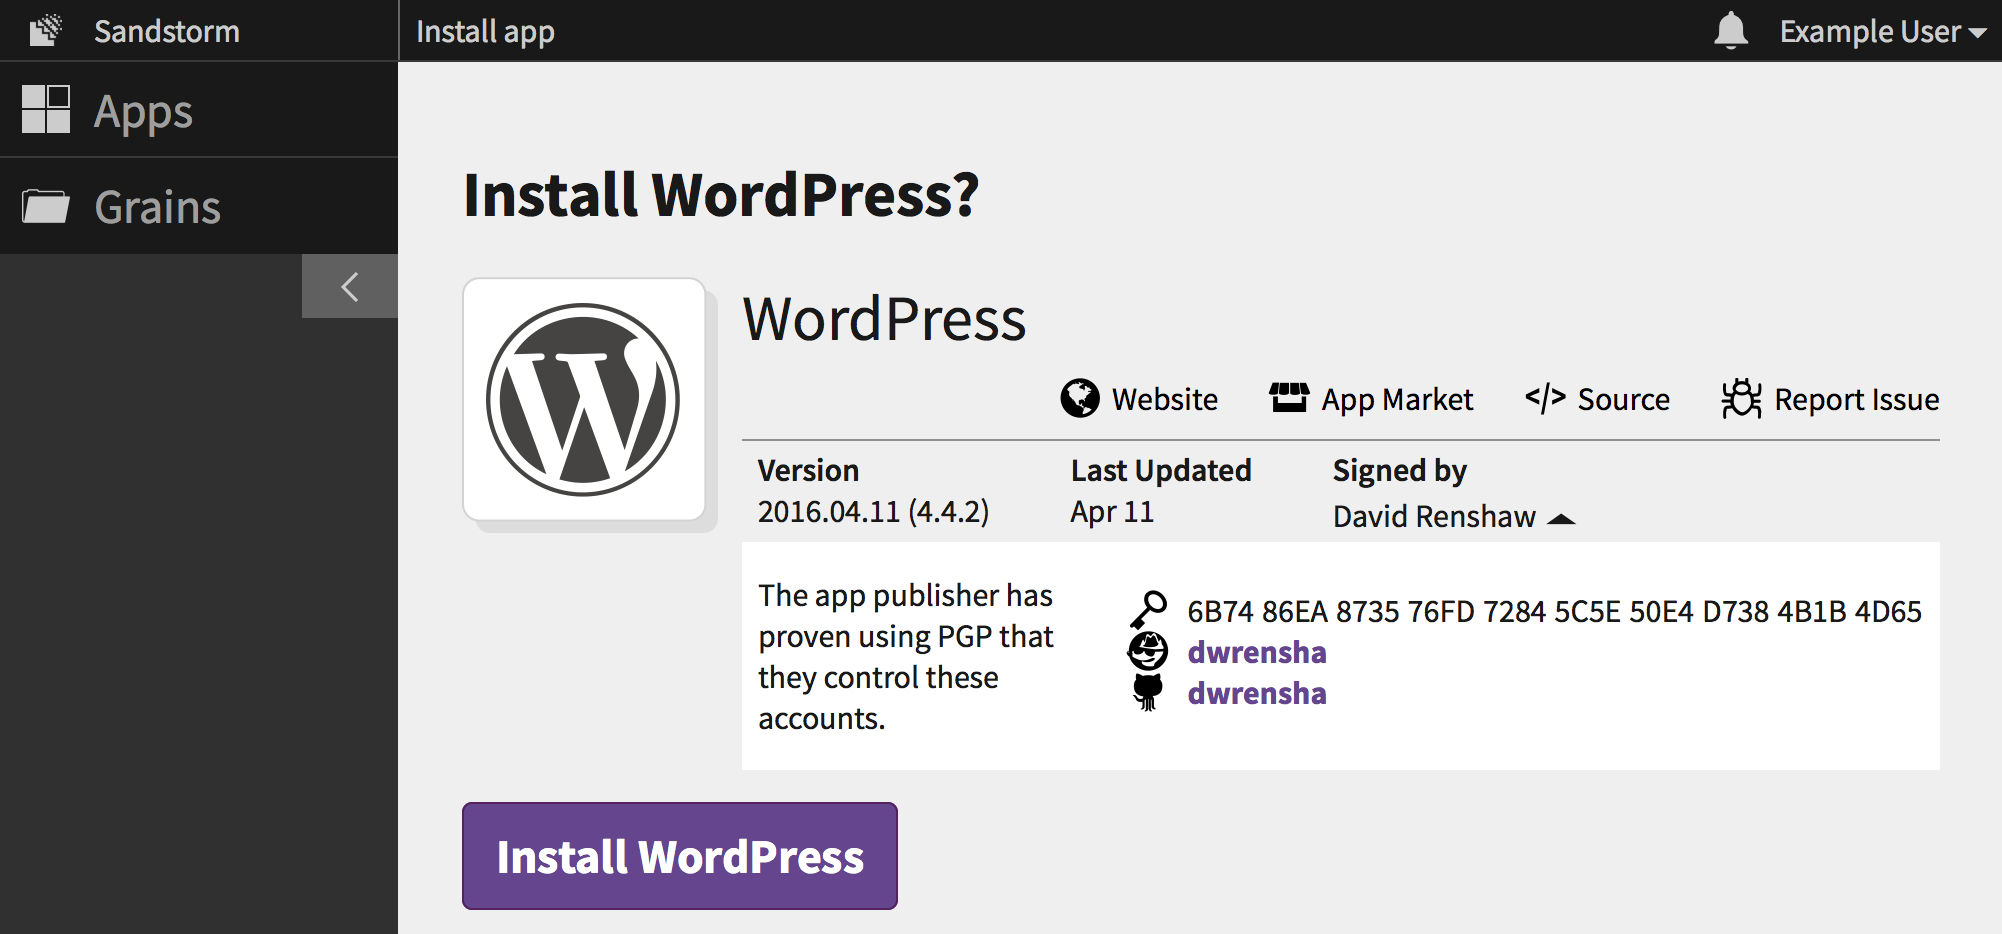This screenshot has width=2002, height=934.
Task: Click the Source code brackets icon
Action: [1545, 397]
